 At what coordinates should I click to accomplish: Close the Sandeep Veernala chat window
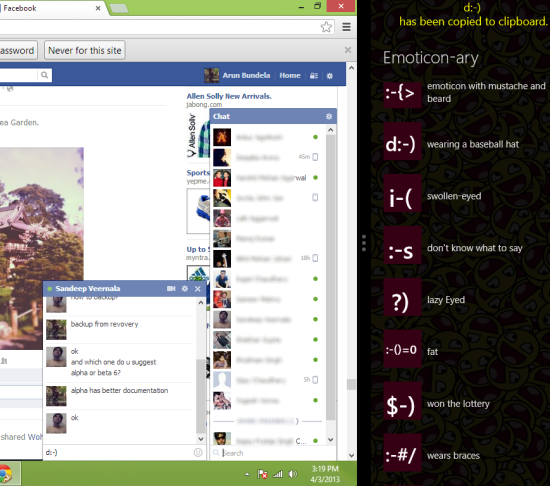click(x=197, y=289)
